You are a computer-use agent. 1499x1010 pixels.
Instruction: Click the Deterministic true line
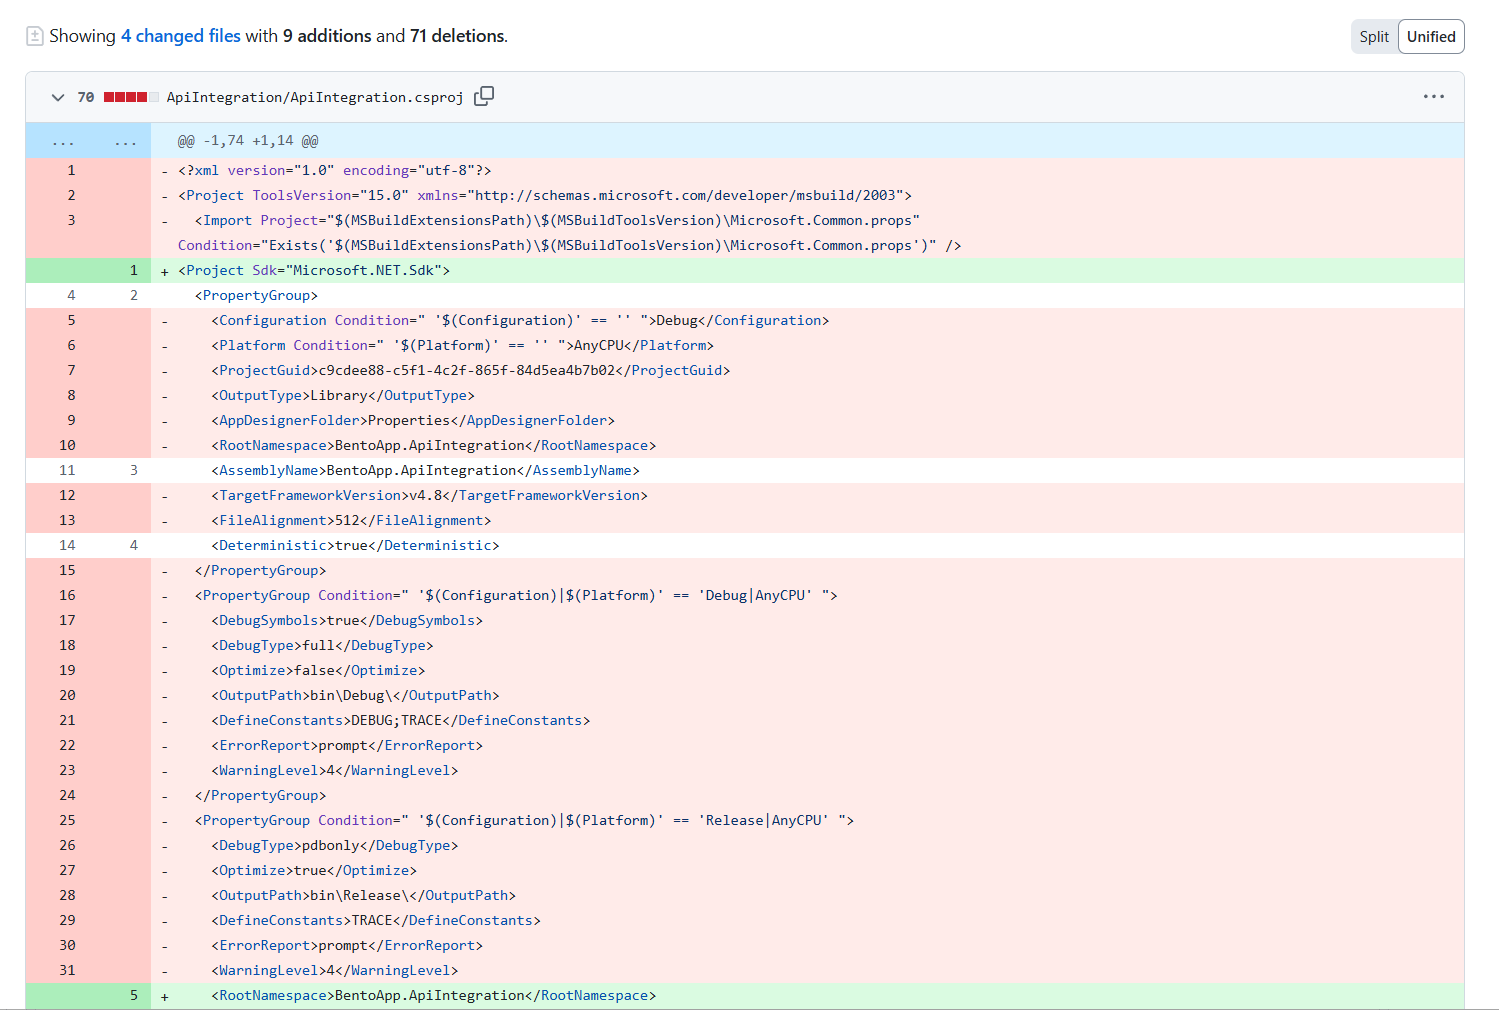pyautogui.click(x=807, y=545)
